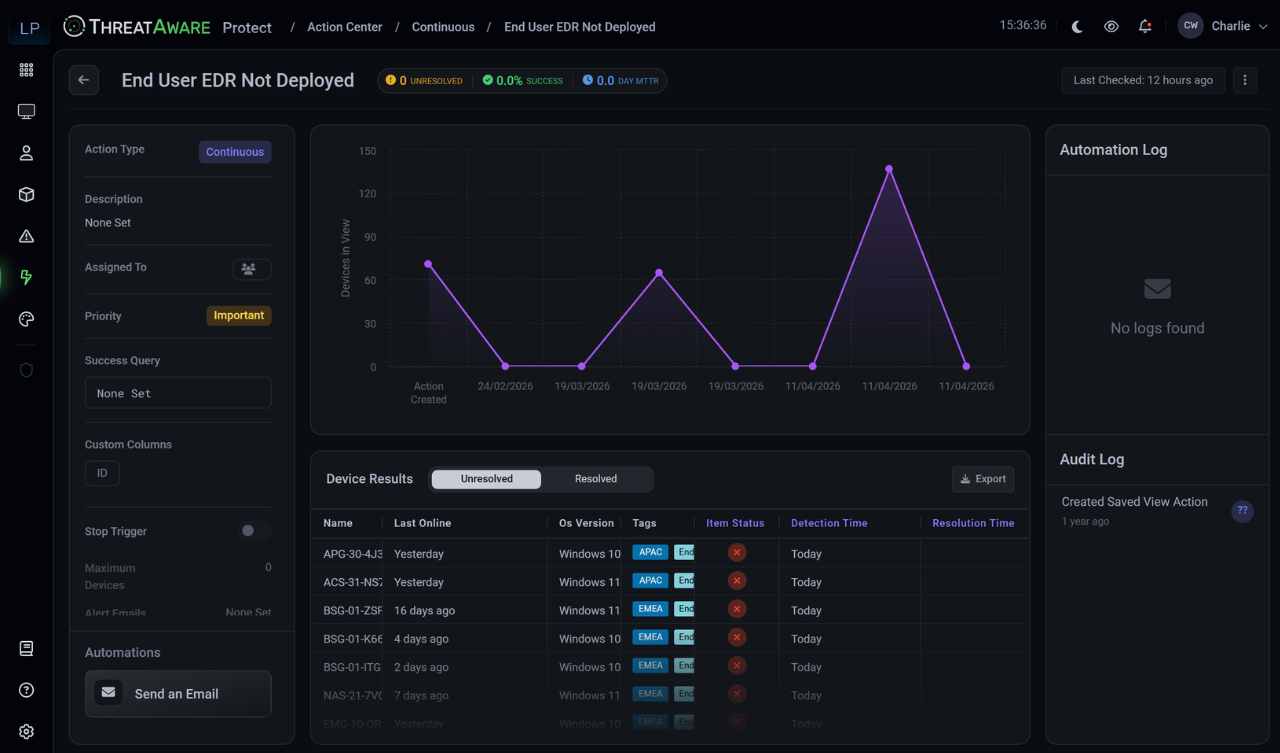Click the LP logo at top-left
The height and width of the screenshot is (753, 1280).
coord(30,28)
